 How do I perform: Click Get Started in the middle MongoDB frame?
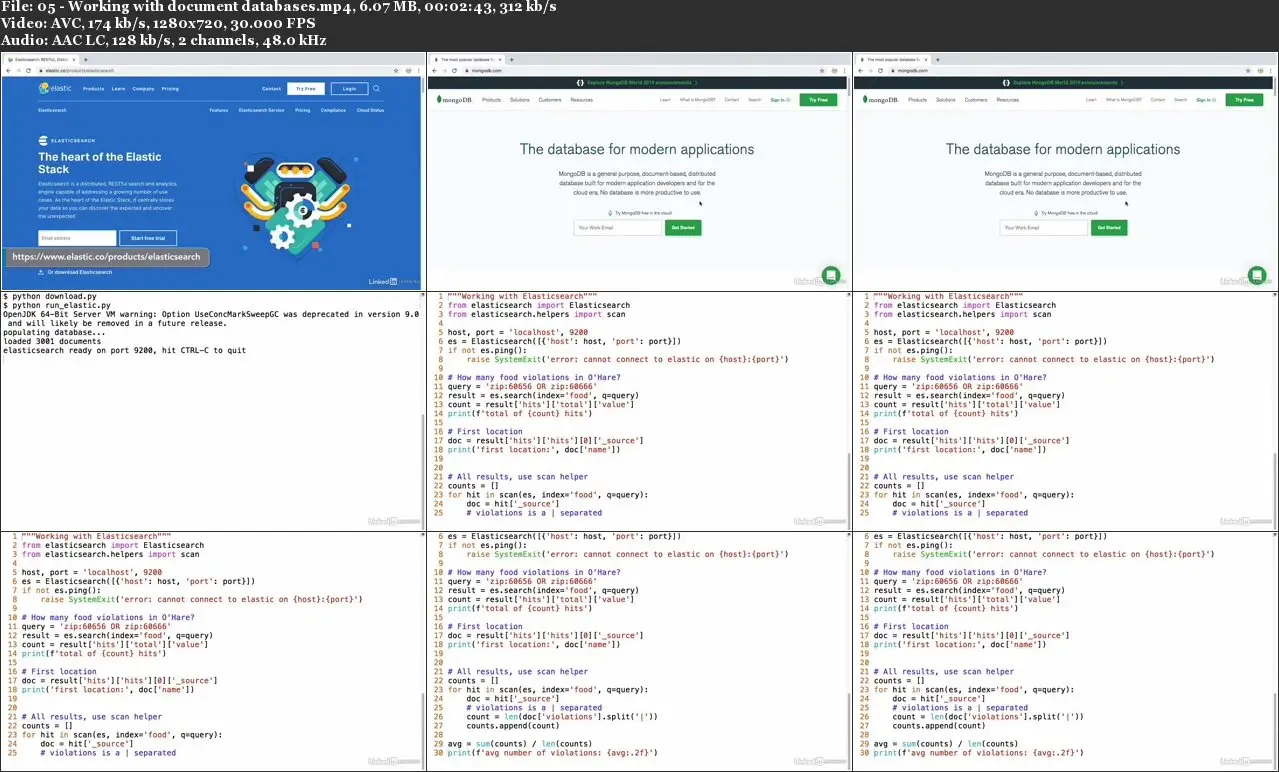(x=683, y=228)
